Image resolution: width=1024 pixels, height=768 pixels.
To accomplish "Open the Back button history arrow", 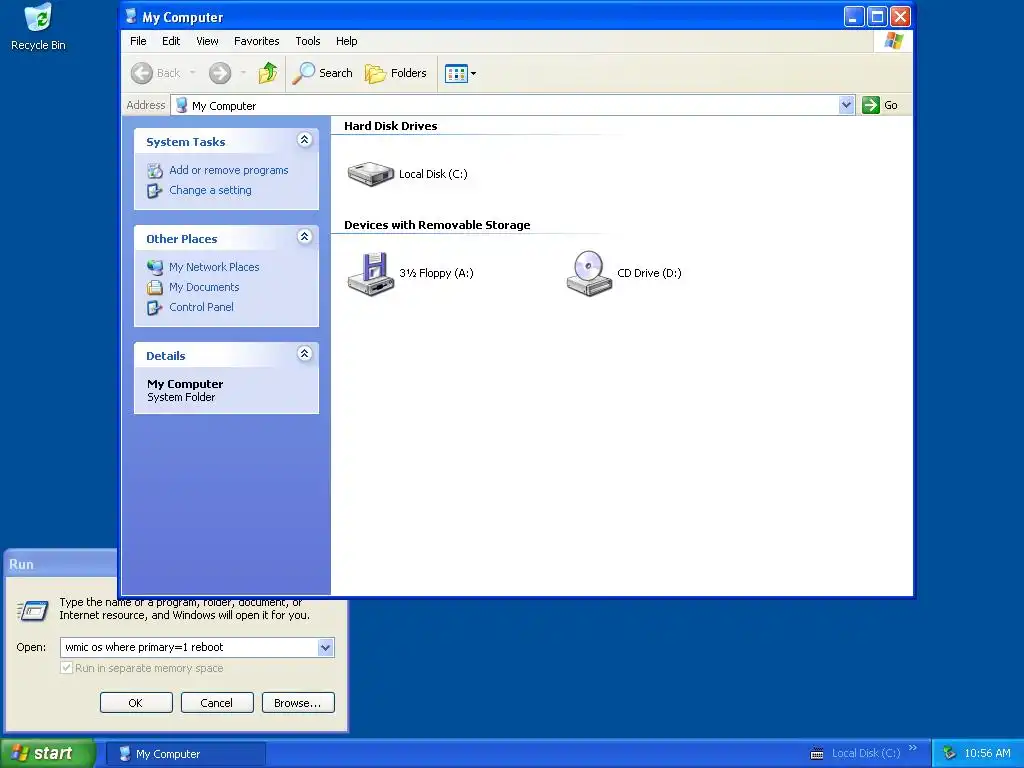I will (x=193, y=73).
